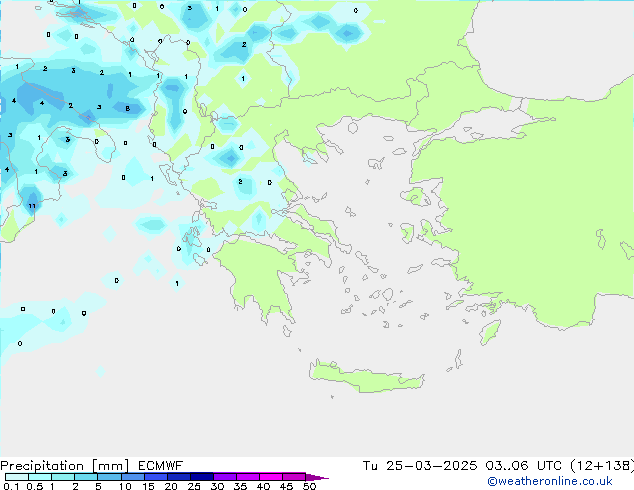Click the '20' legend scale label
The width and height of the screenshot is (634, 490).
[x=171, y=486]
